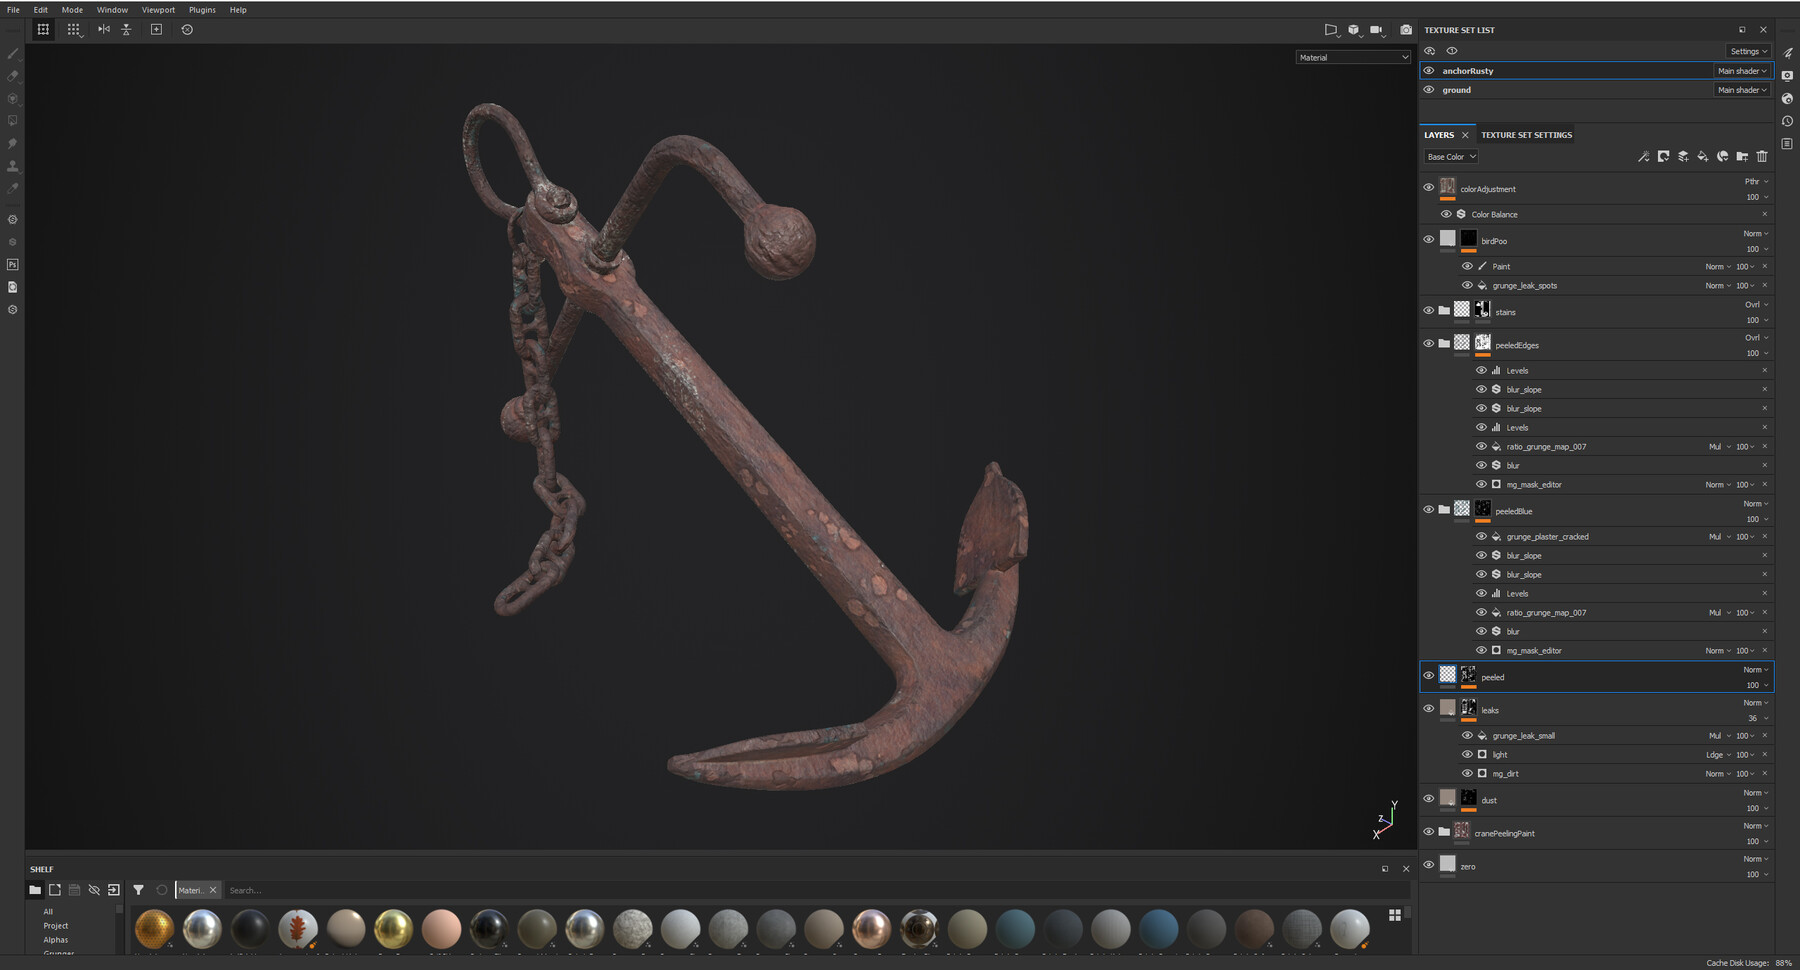Add a new fill layer in Layers panel
Image resolution: width=1800 pixels, height=970 pixels.
tap(1703, 157)
